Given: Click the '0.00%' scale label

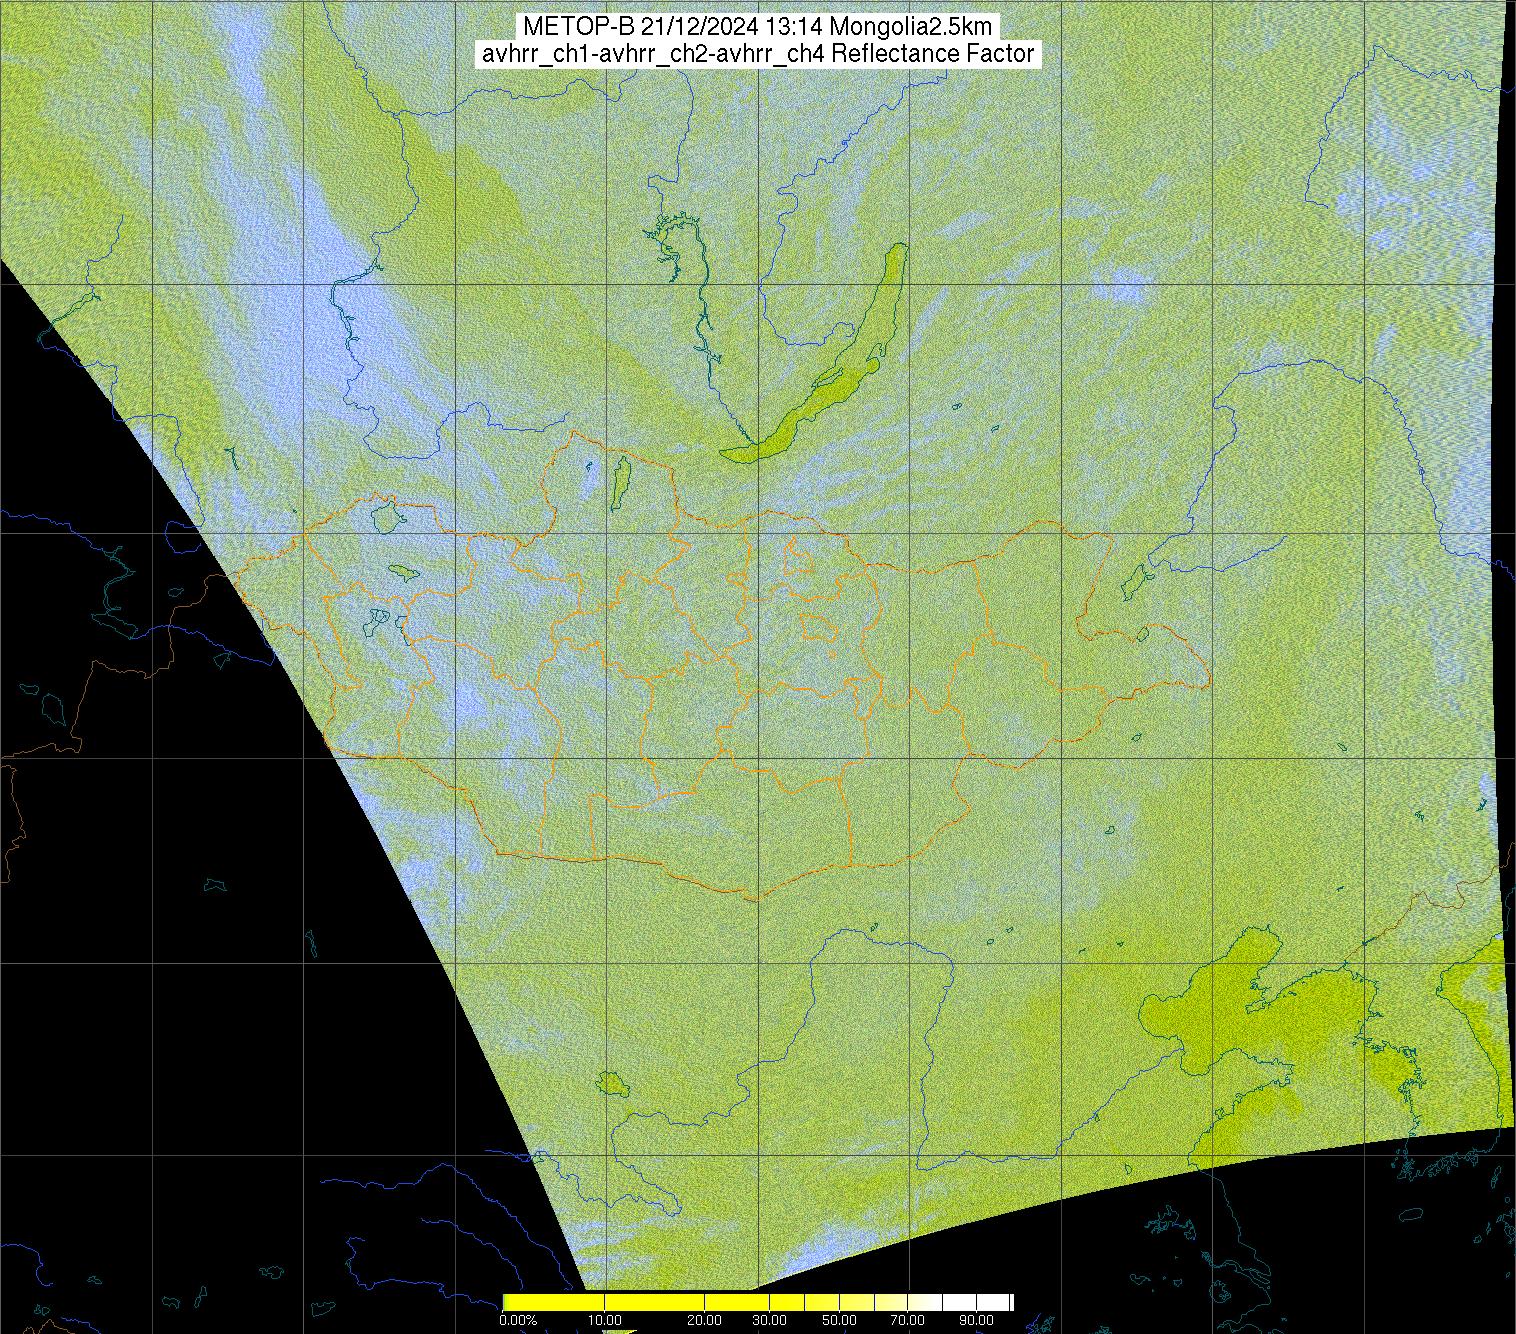Looking at the screenshot, I should [x=518, y=1321].
